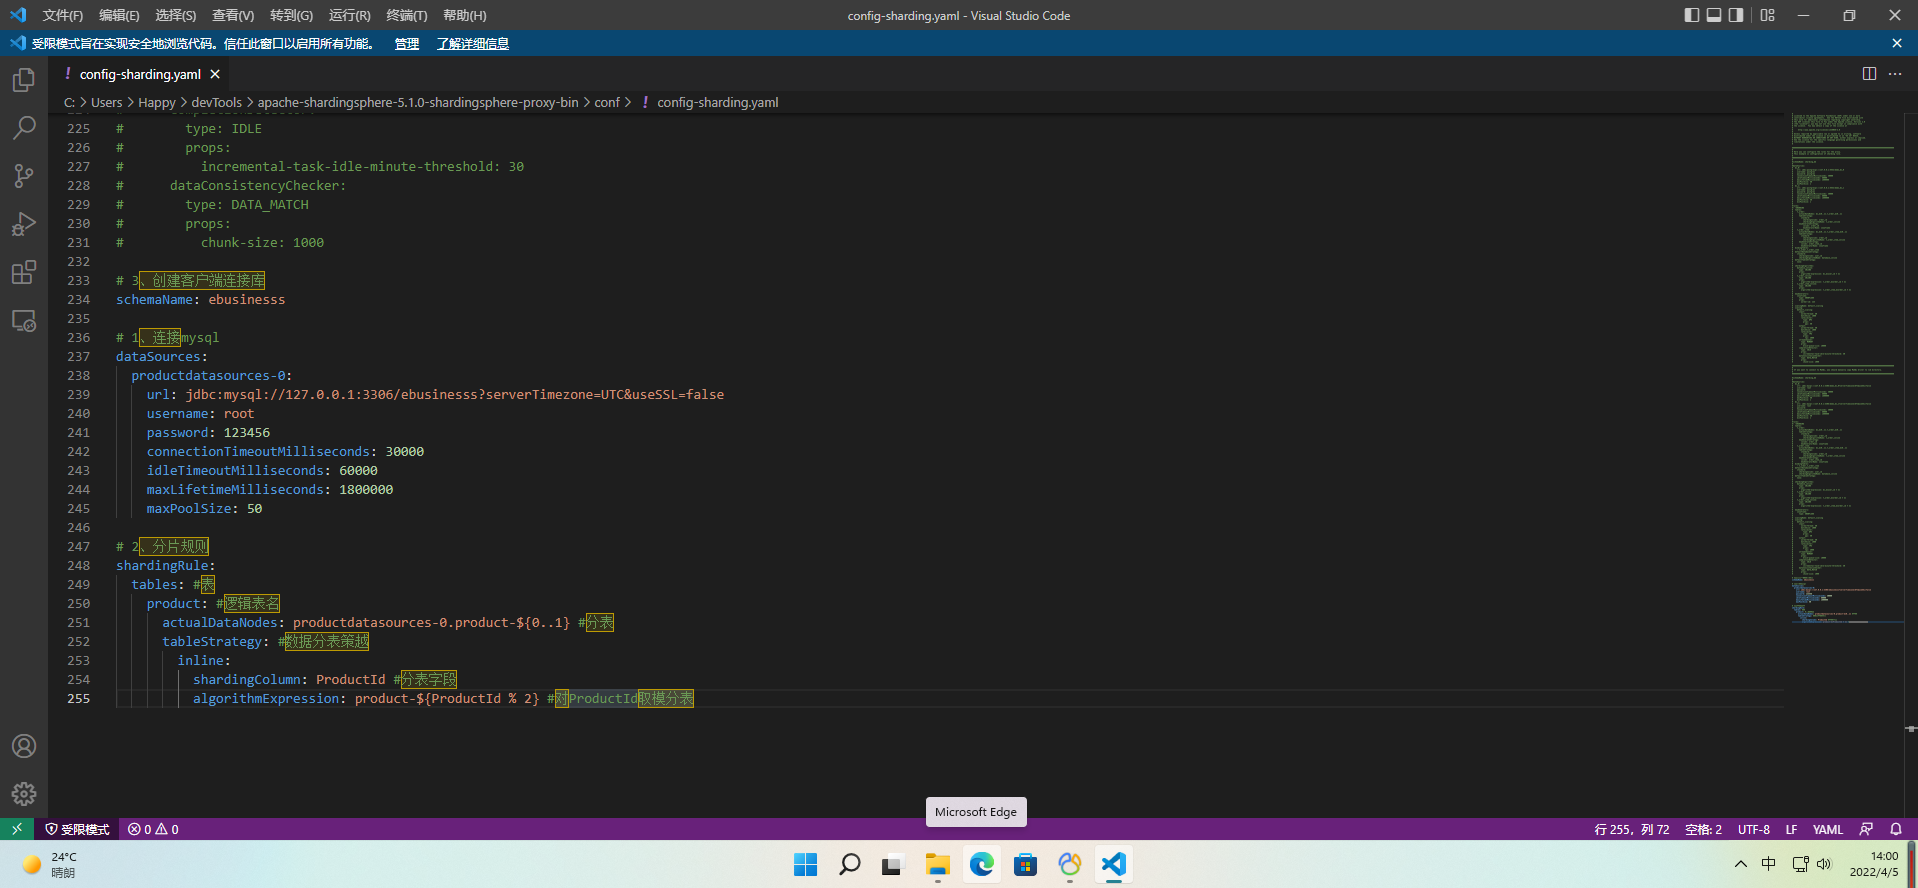Open Remote Explorer view
This screenshot has height=888, width=1918.
(24, 321)
